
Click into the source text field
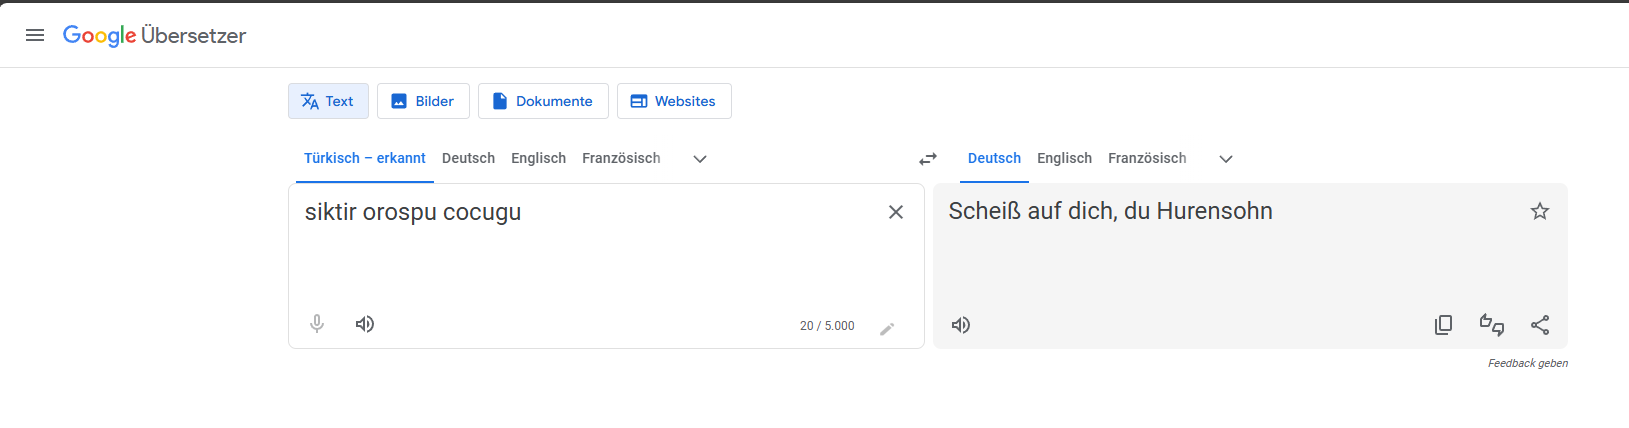coord(590,255)
